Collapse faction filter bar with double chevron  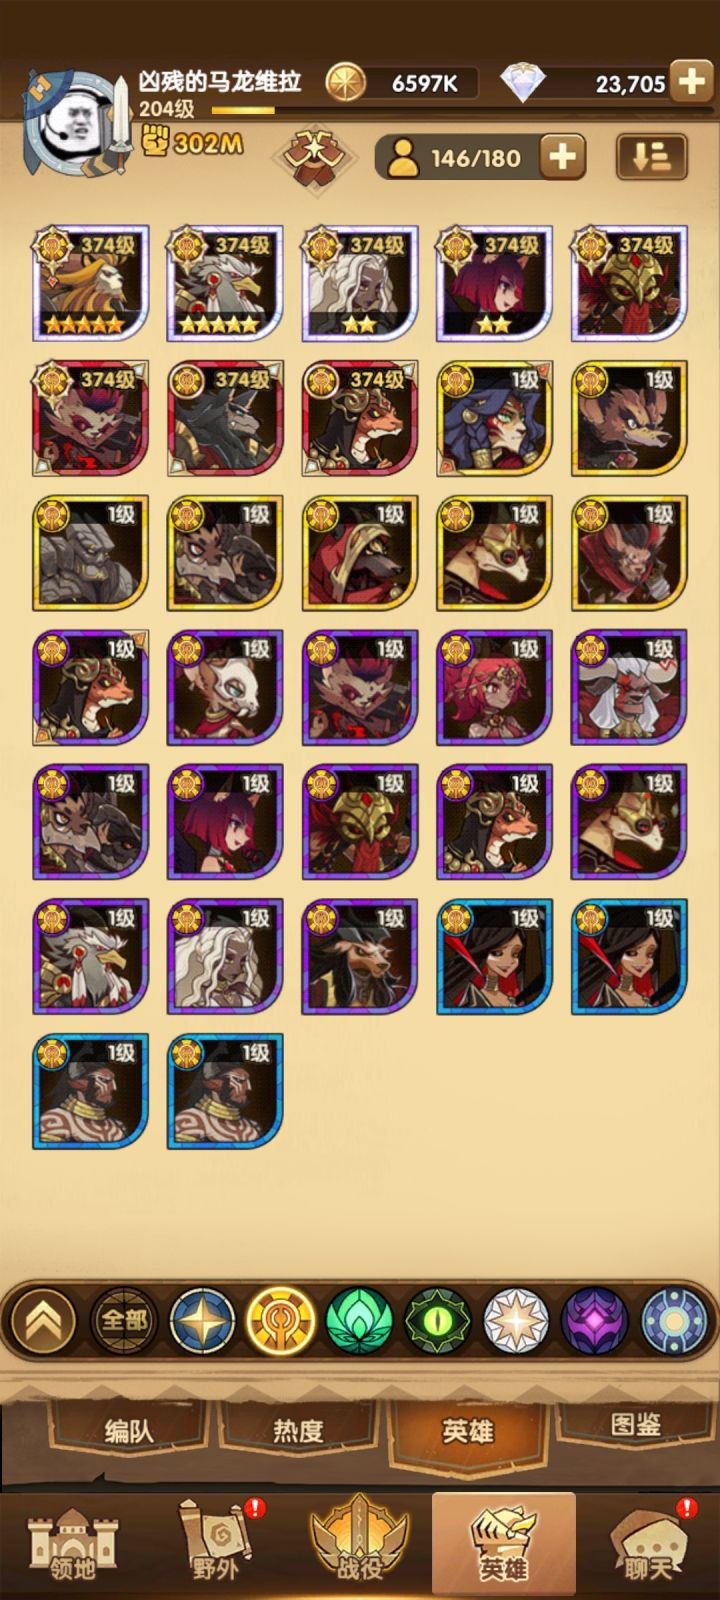(x=43, y=1320)
